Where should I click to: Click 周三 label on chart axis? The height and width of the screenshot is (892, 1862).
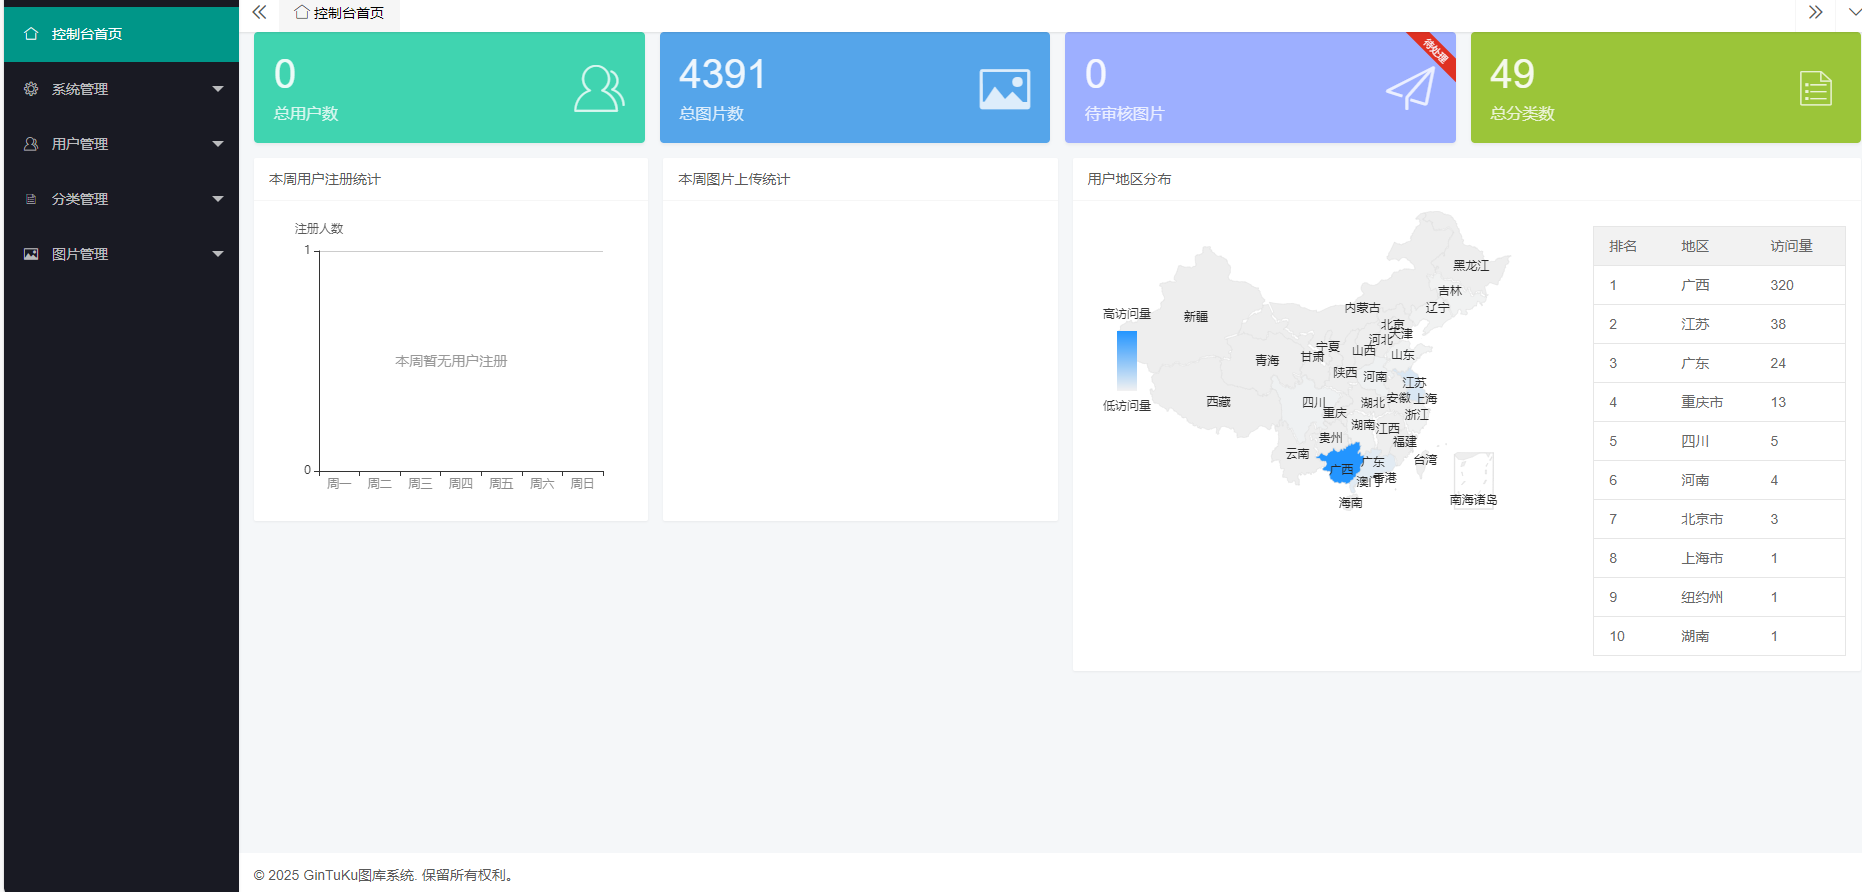pos(420,484)
